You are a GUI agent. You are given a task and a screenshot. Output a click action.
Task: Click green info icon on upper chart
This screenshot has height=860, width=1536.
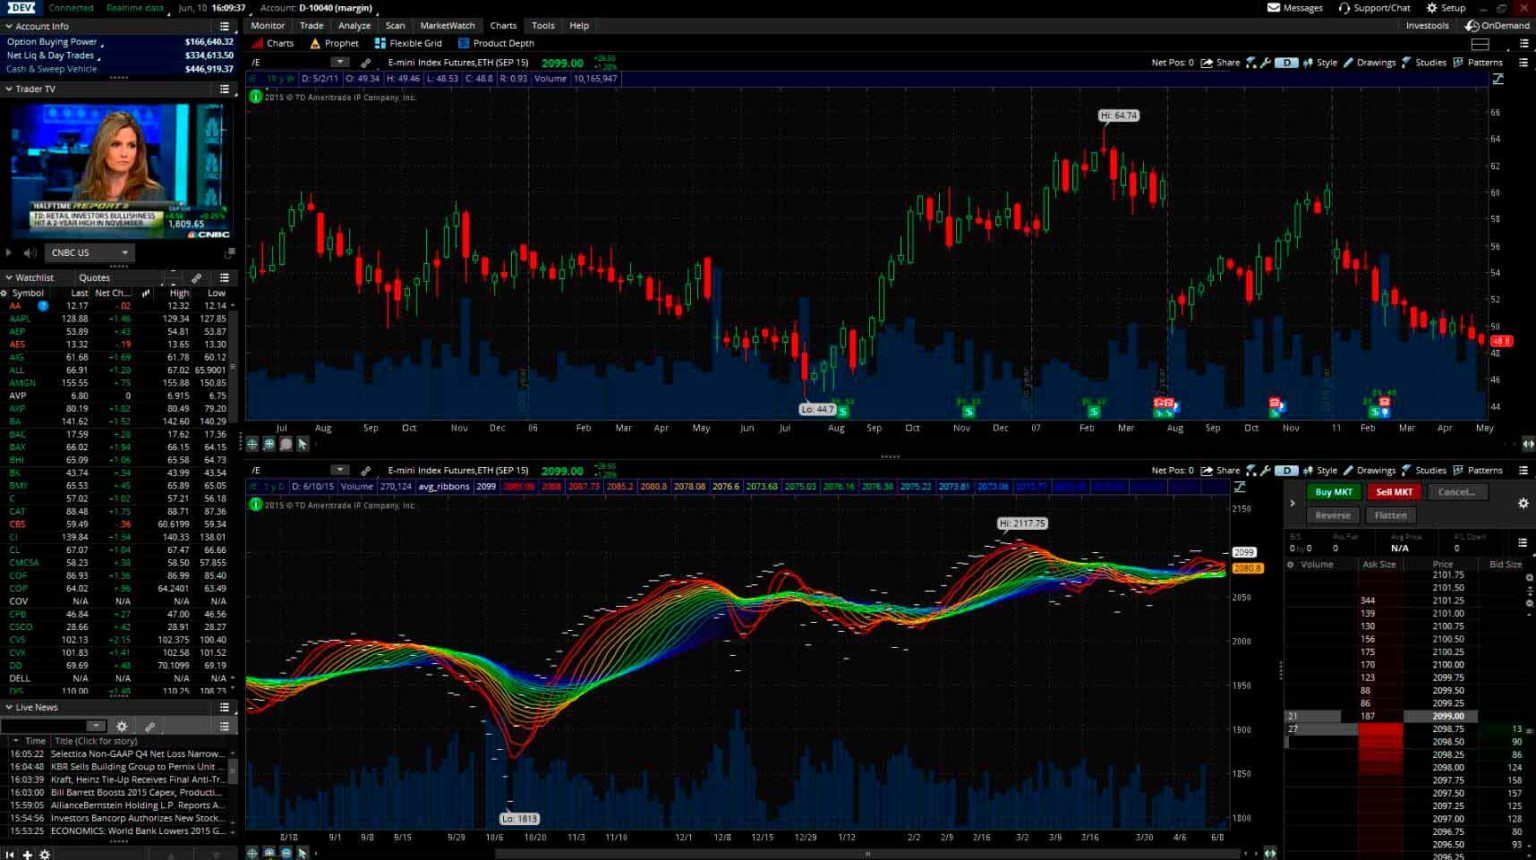256,97
